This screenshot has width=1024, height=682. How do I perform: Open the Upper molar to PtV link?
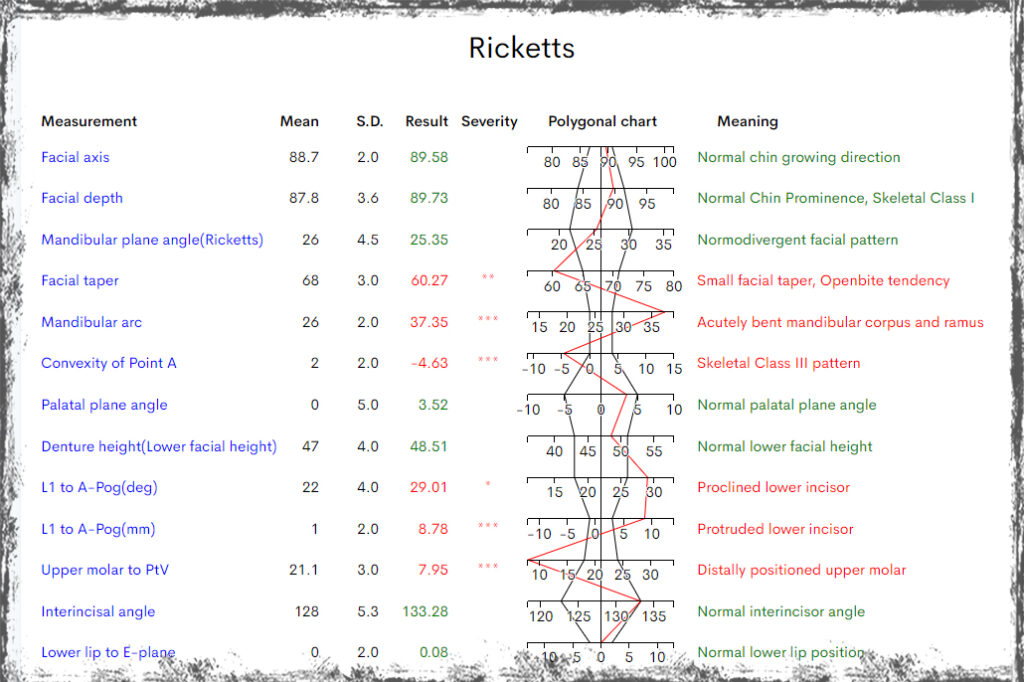tap(103, 570)
